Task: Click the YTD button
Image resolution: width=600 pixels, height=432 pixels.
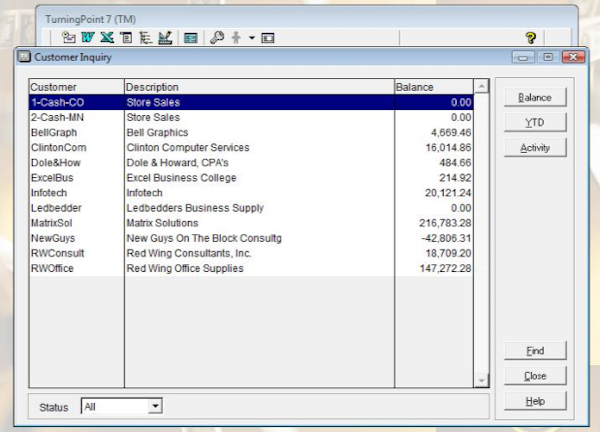Action: point(535,122)
